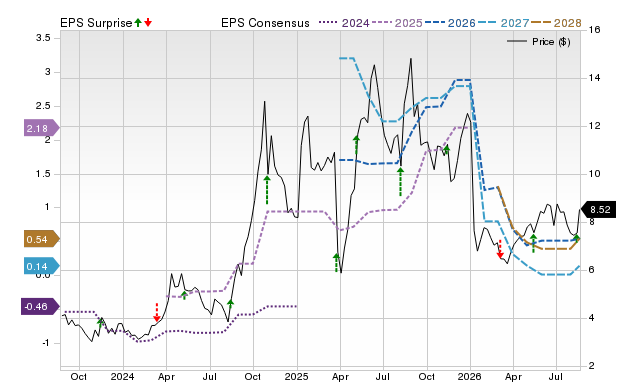Toggle the 2024 consensus series in legend
This screenshot has width=640, height=382.
(x=344, y=23)
